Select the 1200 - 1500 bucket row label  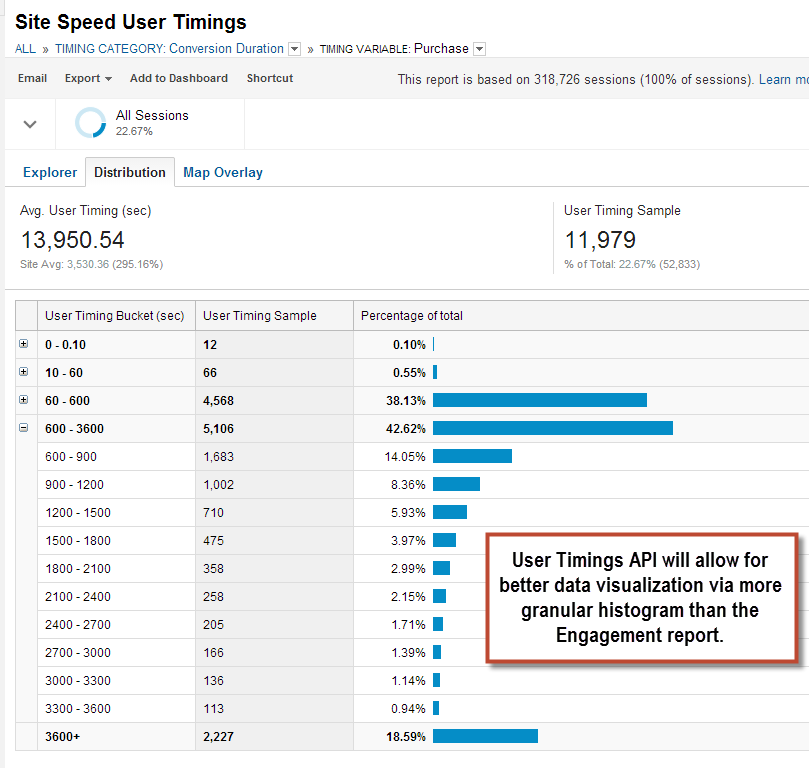point(78,513)
